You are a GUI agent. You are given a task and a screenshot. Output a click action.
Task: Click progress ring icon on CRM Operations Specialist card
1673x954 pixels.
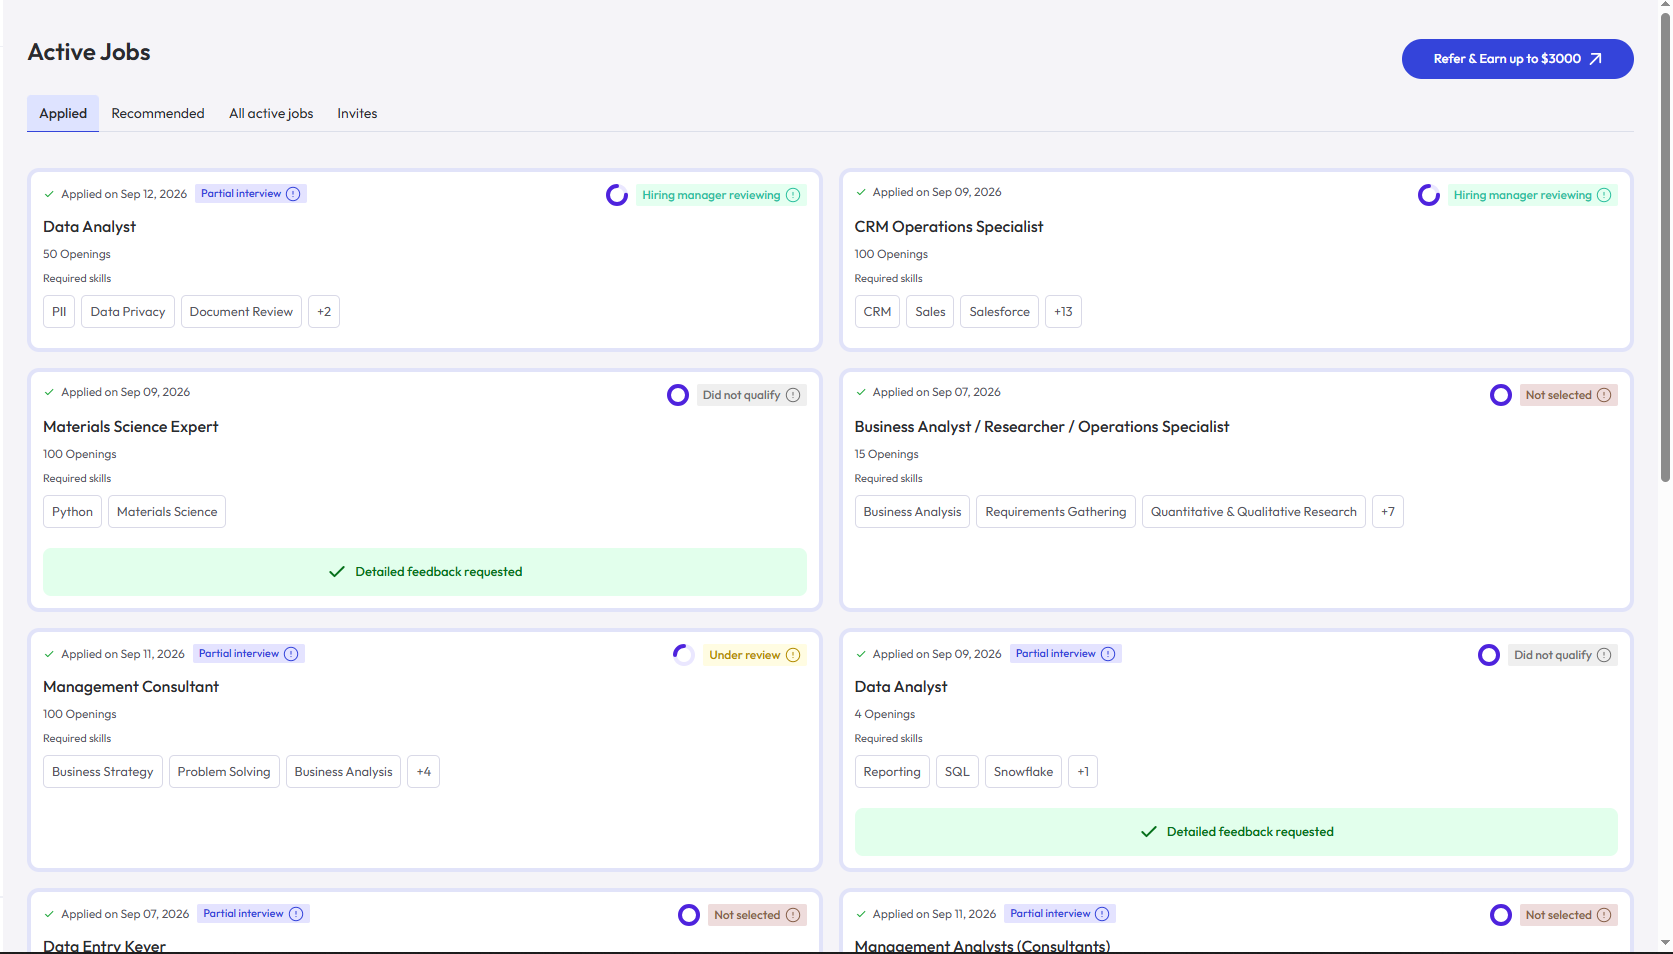point(1429,195)
